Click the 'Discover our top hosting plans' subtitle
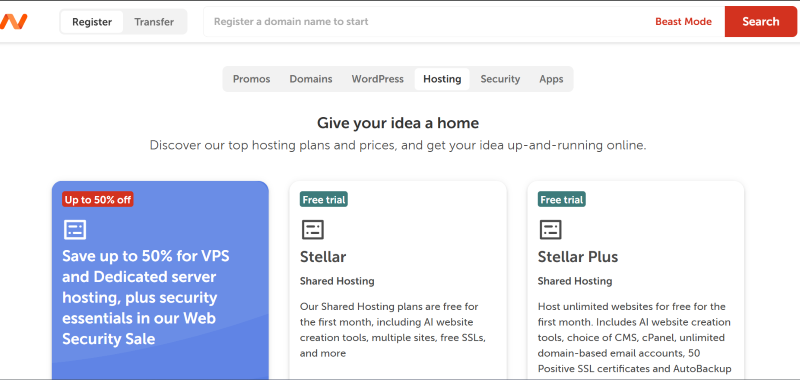800x380 pixels. pos(398,146)
